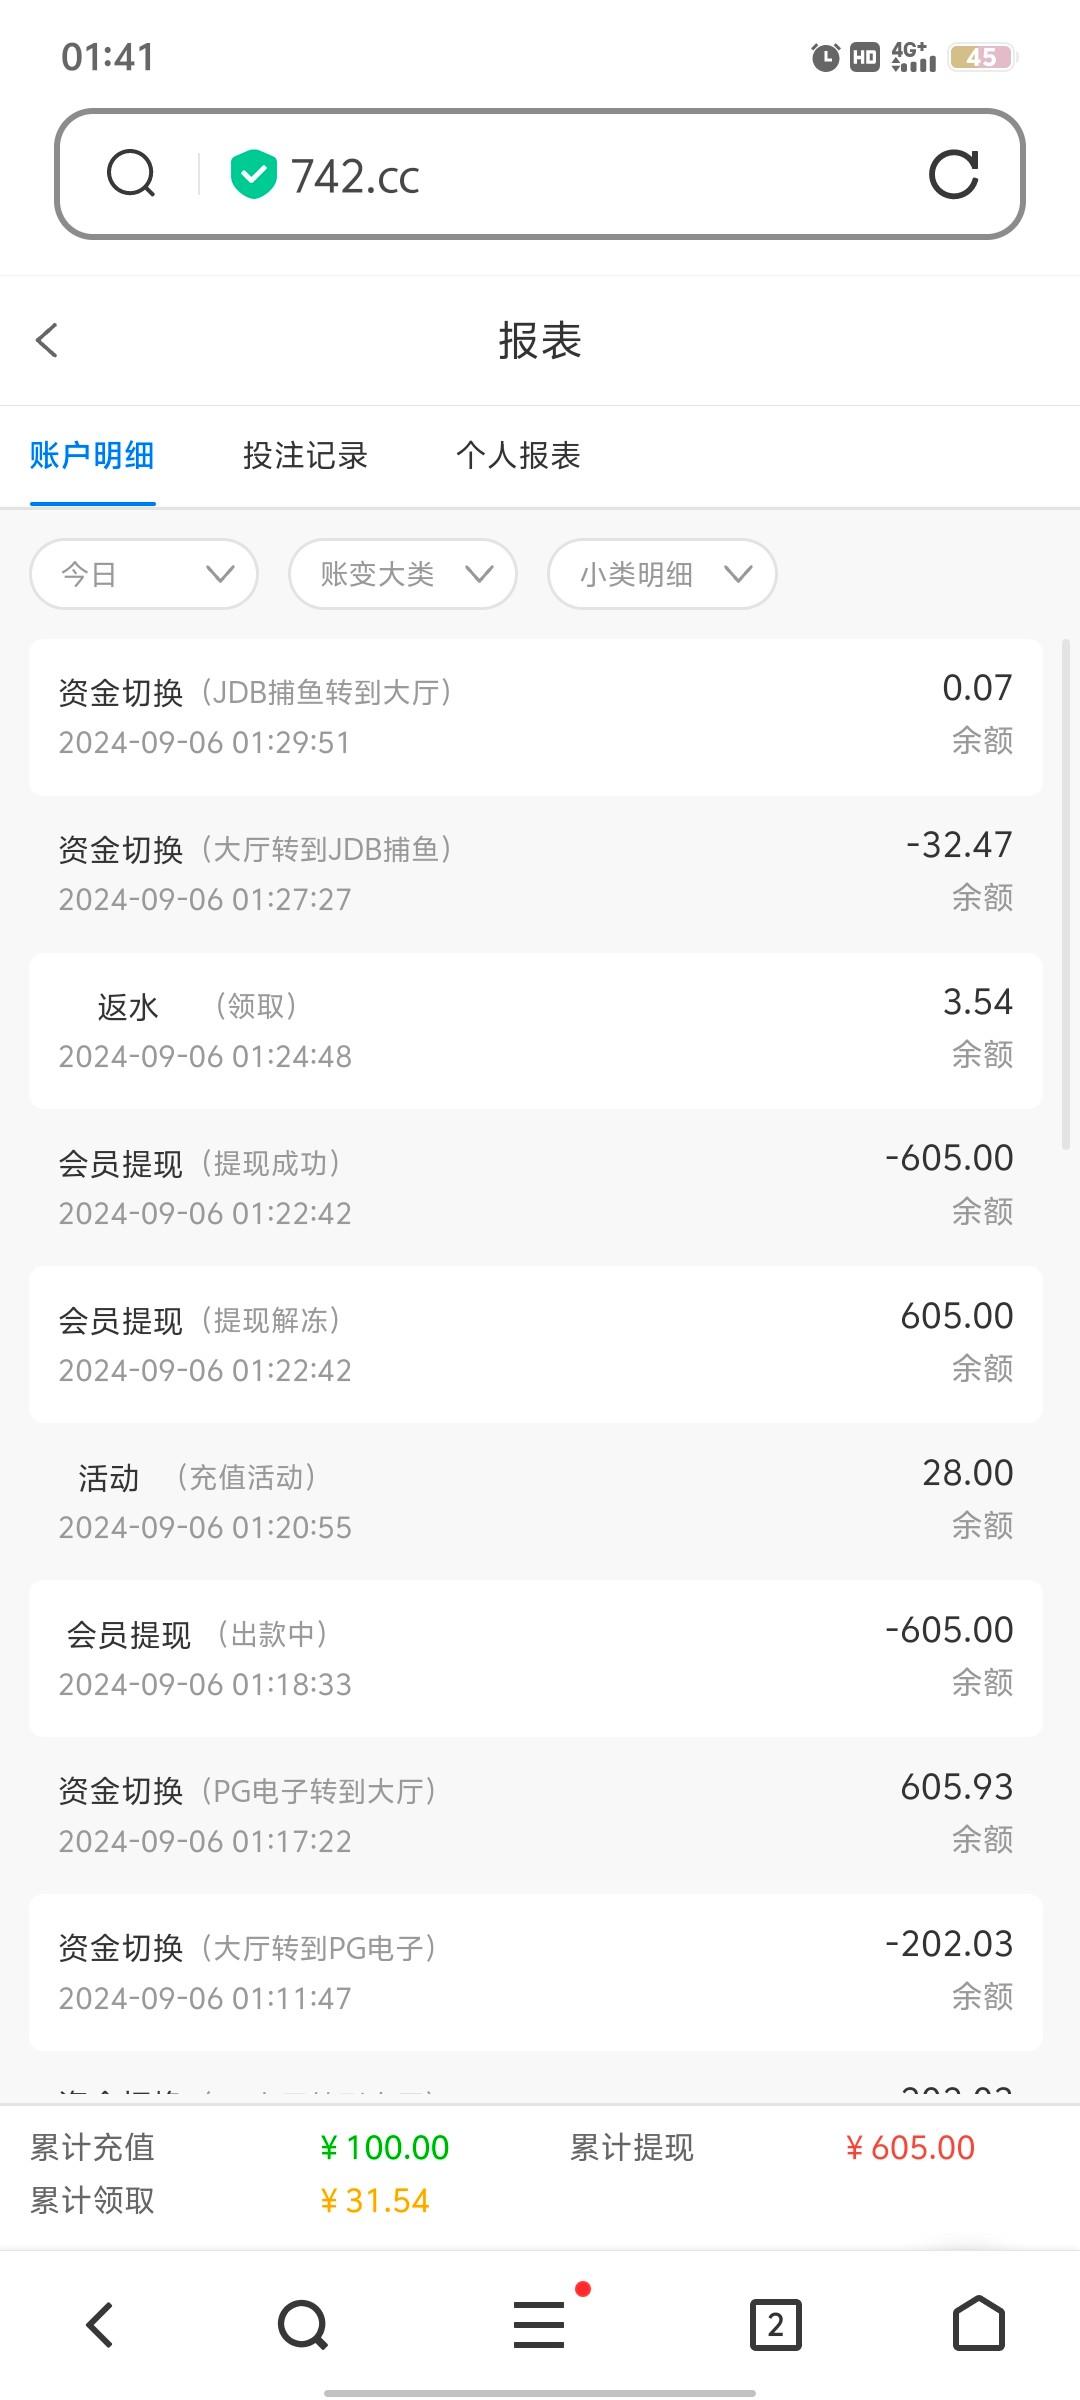Click the transaction list scrollbar
The image size is (1080, 2400).
click(1066, 894)
